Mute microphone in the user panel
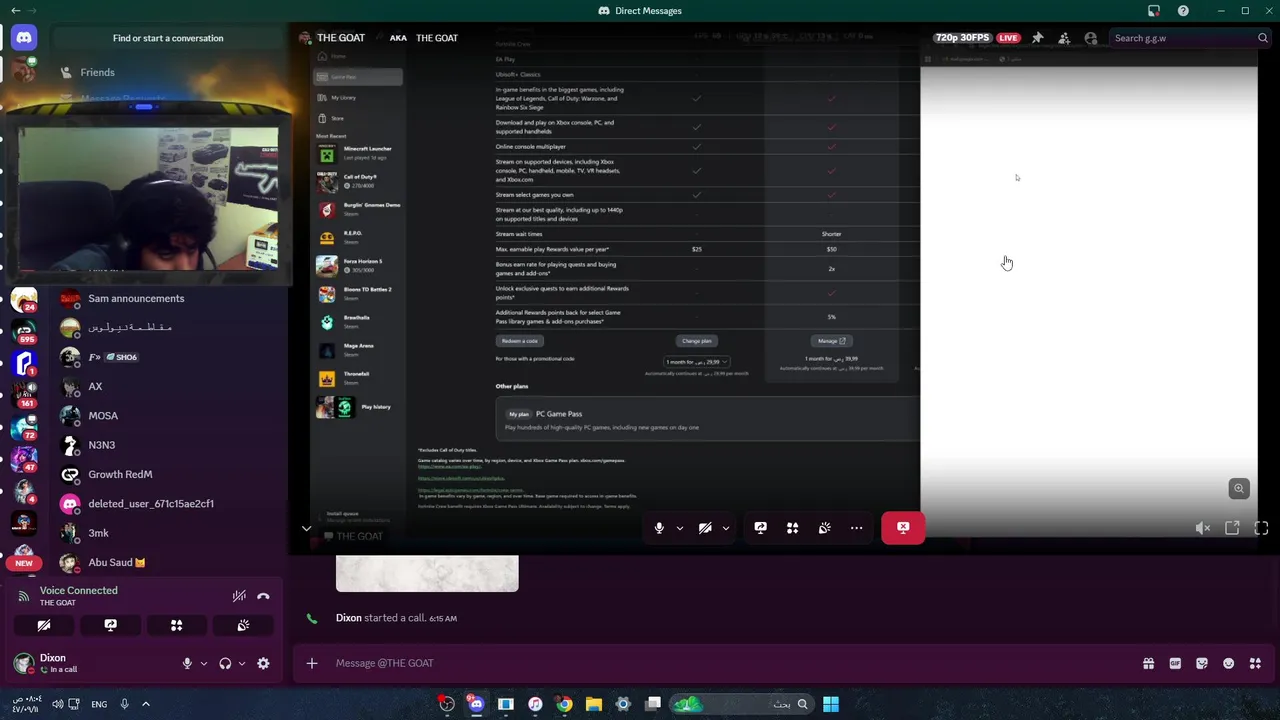The height and width of the screenshot is (720, 1280). click(x=187, y=663)
